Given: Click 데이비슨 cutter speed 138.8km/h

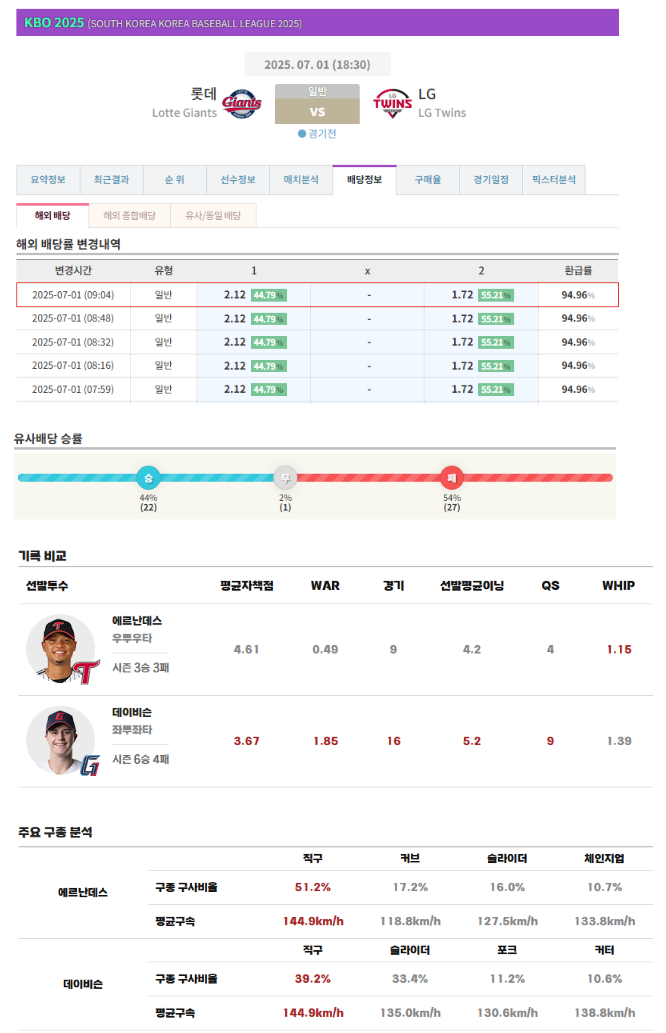Looking at the screenshot, I should tap(605, 1013).
